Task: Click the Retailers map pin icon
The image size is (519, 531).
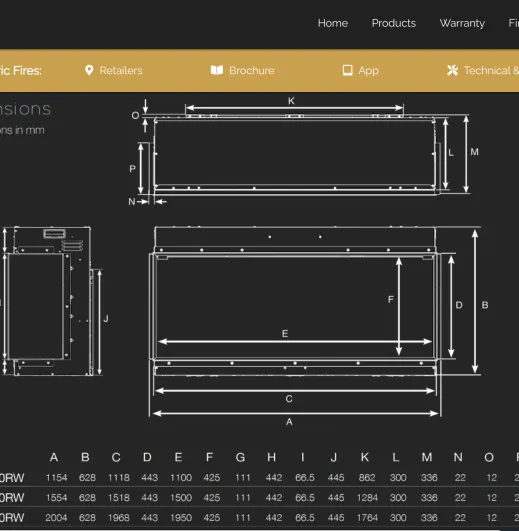Action: click(89, 70)
